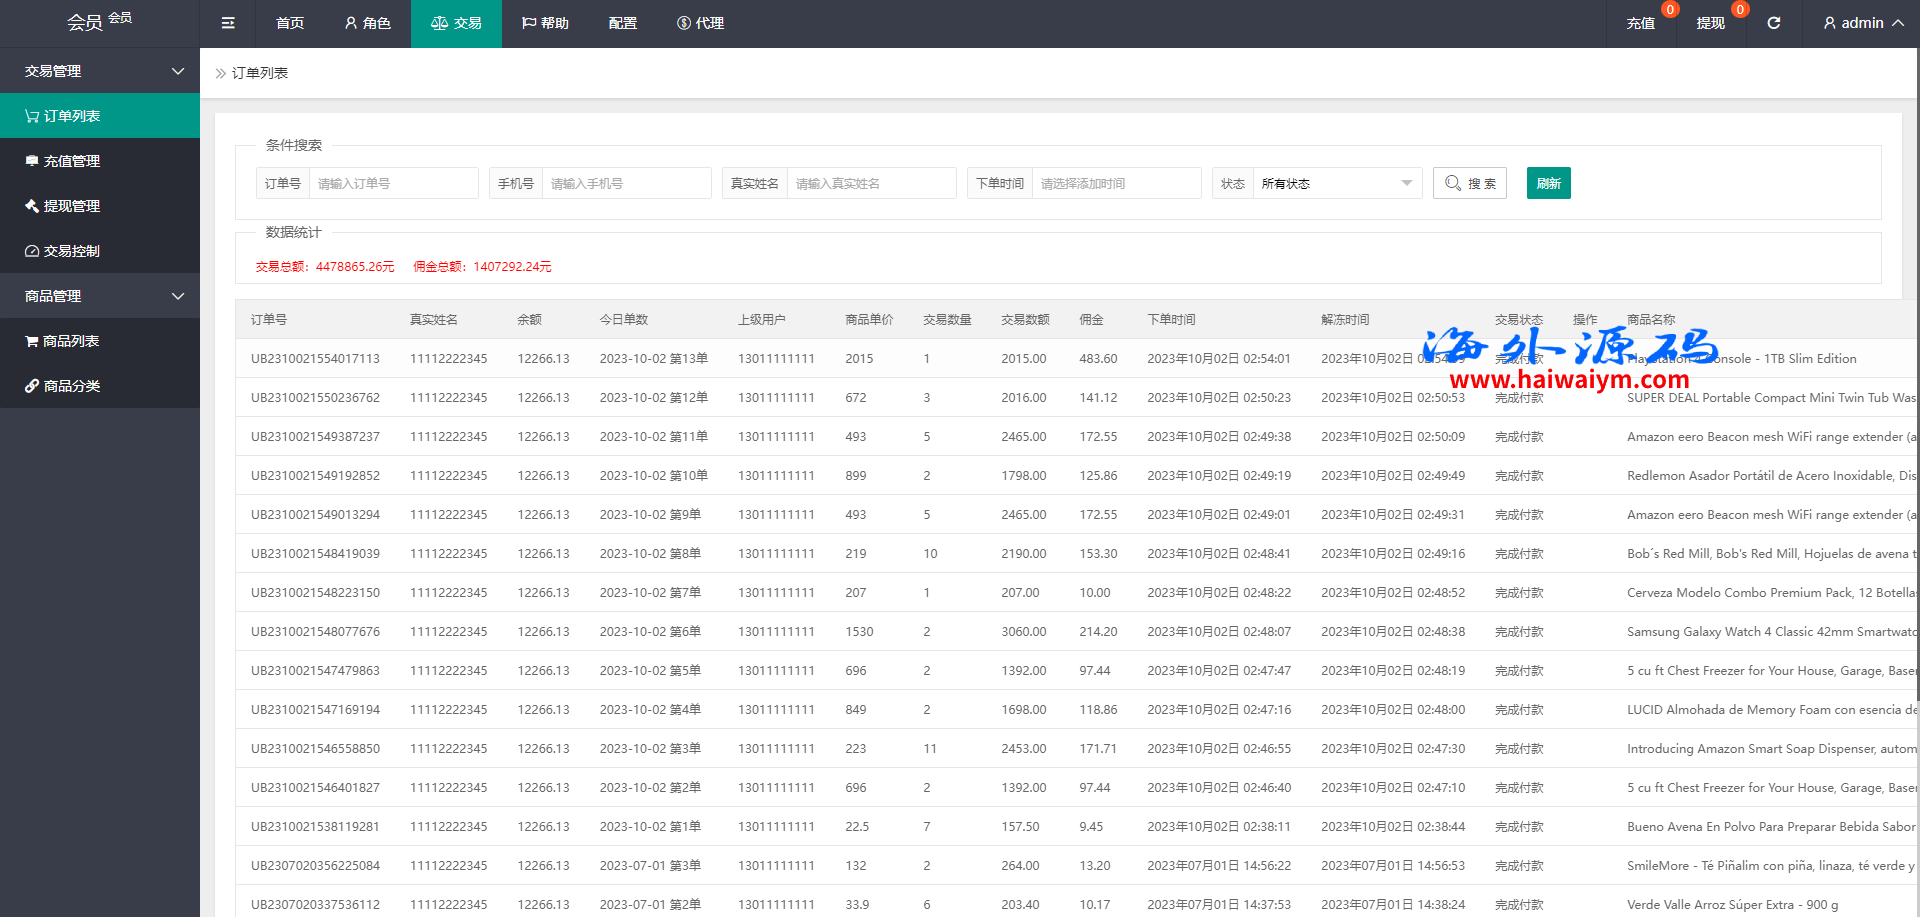Open the 所有状态 status dropdown
The width and height of the screenshot is (1920, 917).
pyautogui.click(x=1336, y=183)
